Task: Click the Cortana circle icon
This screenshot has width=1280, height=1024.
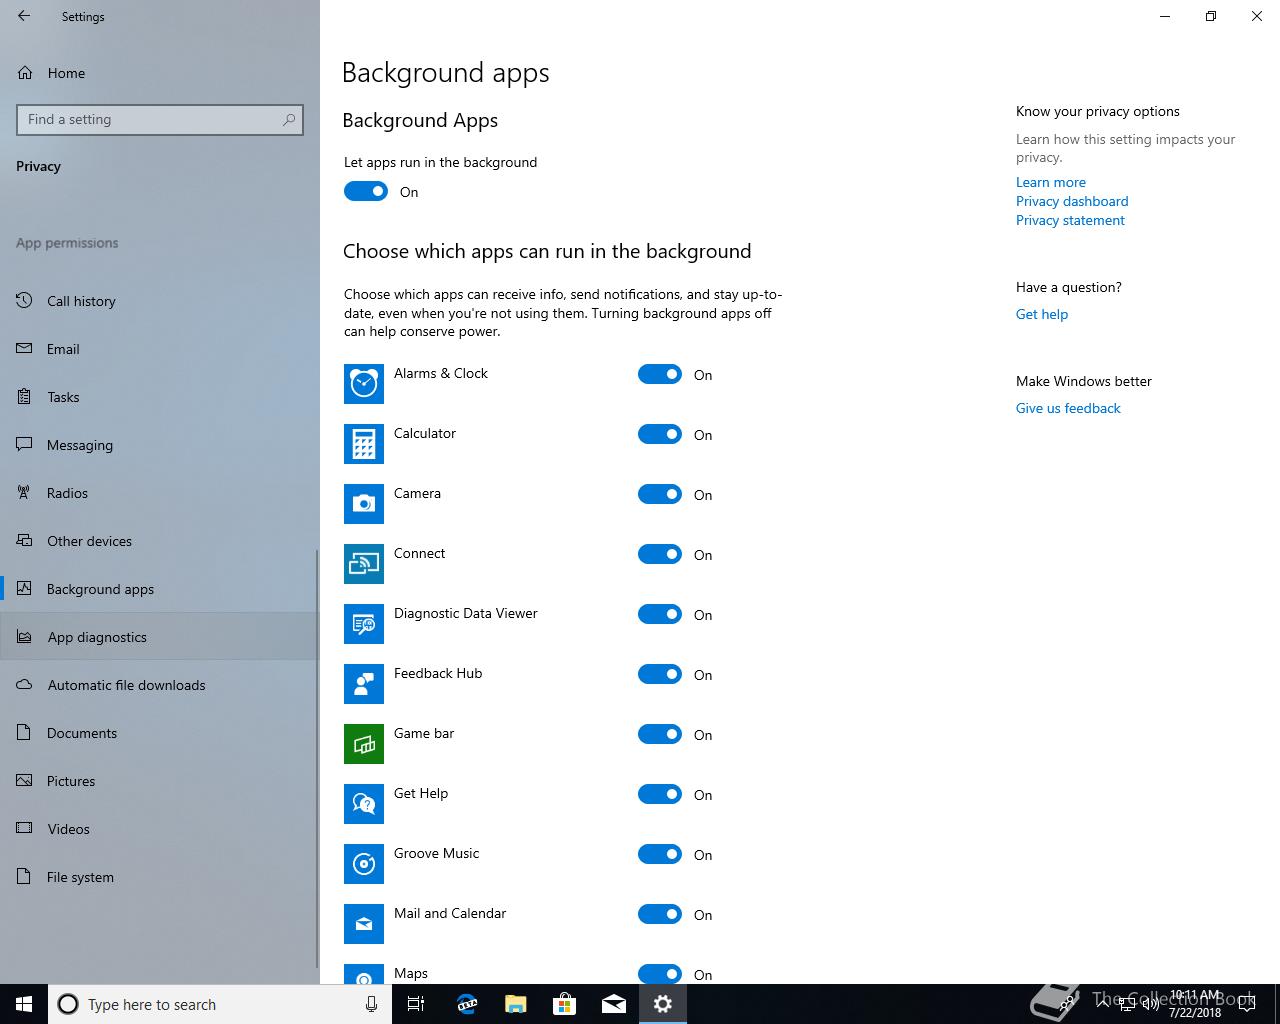Action: point(68,1004)
